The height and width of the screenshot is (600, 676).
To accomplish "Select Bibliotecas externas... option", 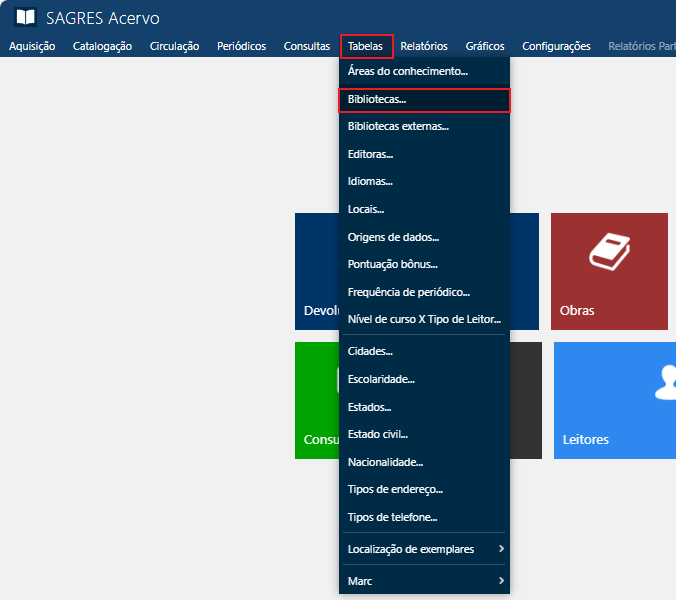I will click(398, 127).
